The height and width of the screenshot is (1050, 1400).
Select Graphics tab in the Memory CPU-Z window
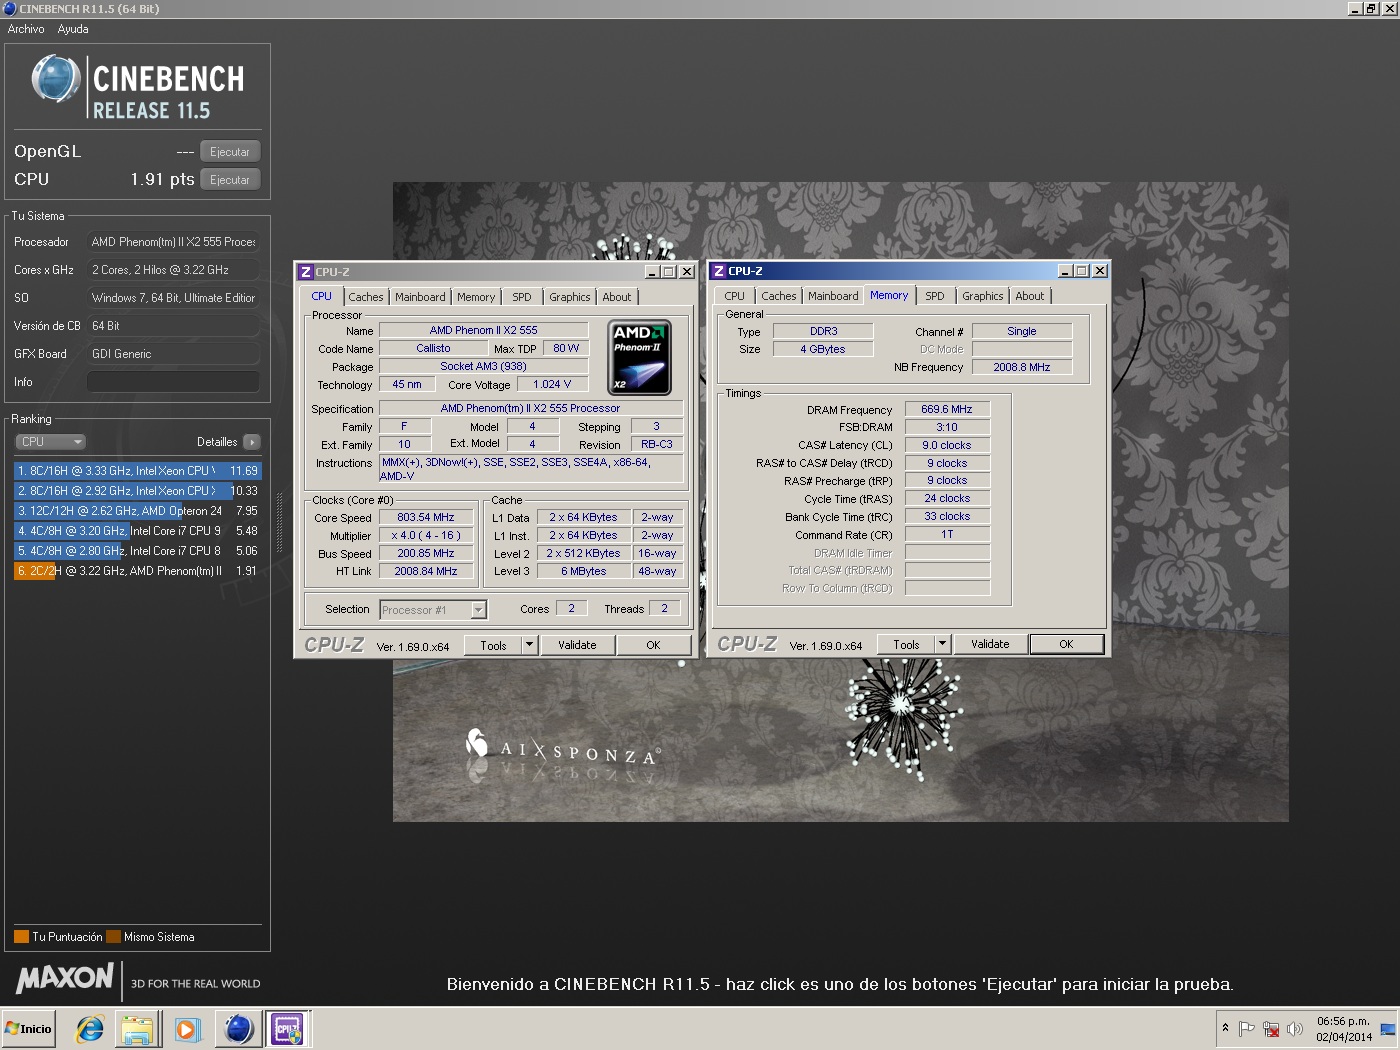(983, 296)
